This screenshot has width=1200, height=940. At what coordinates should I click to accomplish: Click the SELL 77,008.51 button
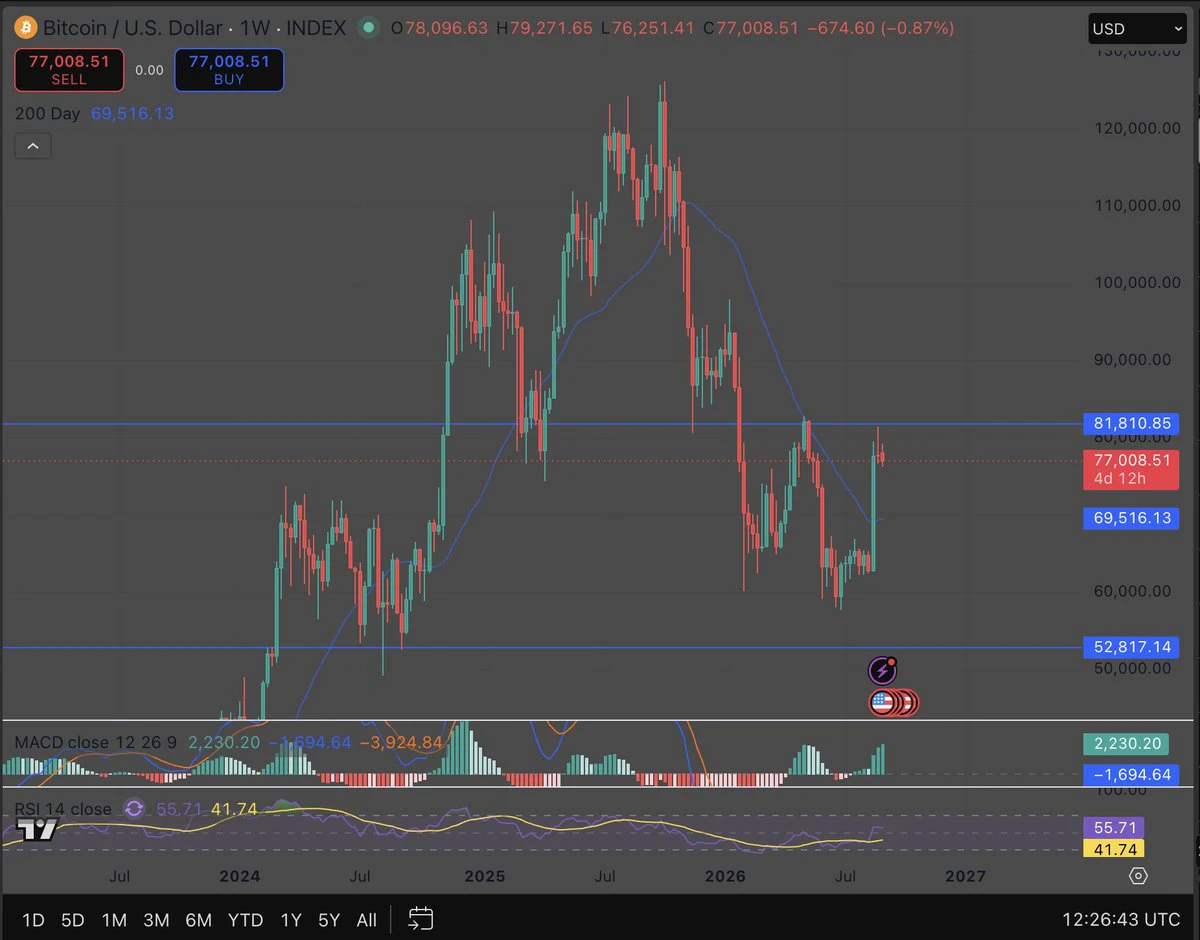[69, 70]
